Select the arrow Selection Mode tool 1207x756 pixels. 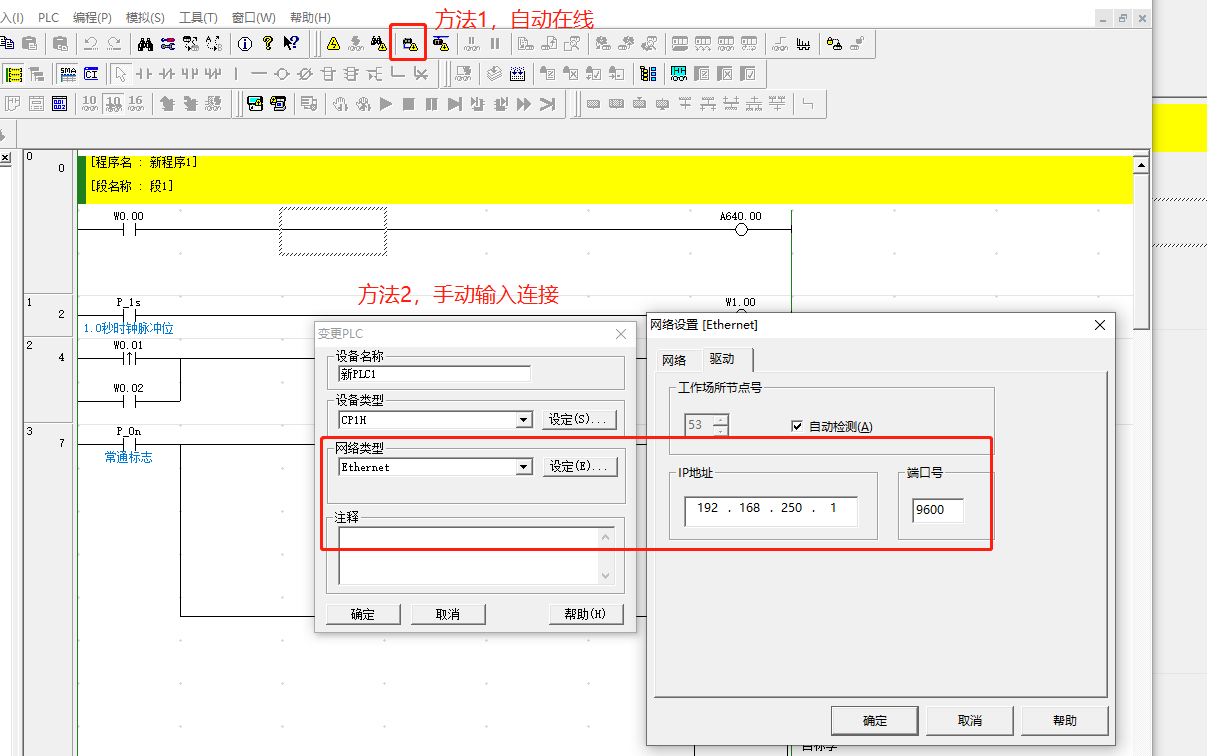point(120,74)
